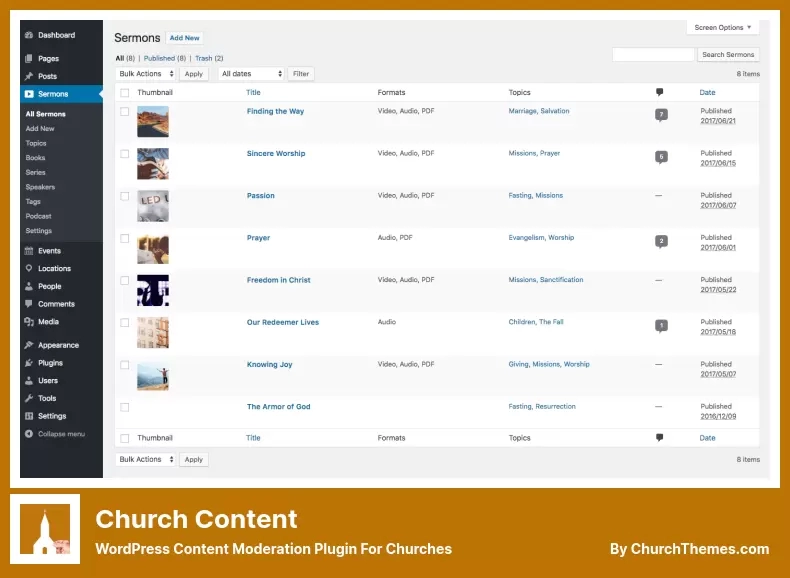
Task: Click the Comments bubble icon in sidebar
Action: click(29, 304)
